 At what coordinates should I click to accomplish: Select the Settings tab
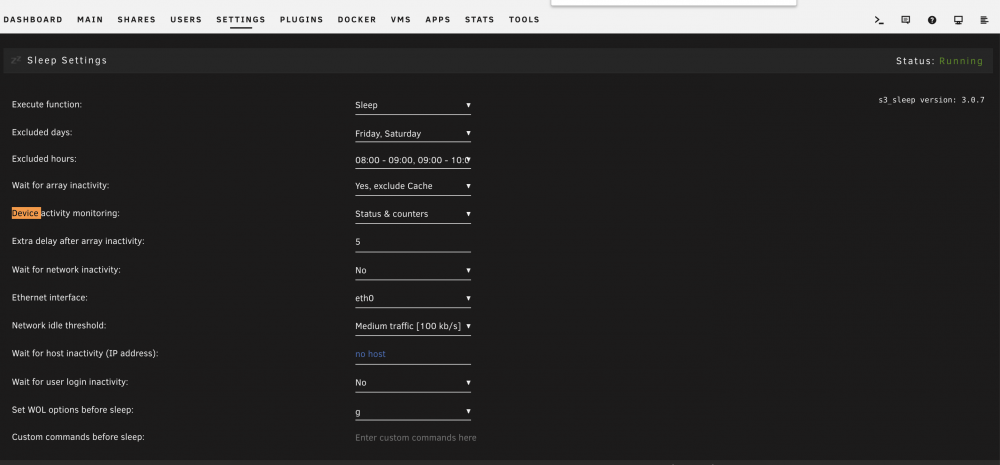point(240,20)
